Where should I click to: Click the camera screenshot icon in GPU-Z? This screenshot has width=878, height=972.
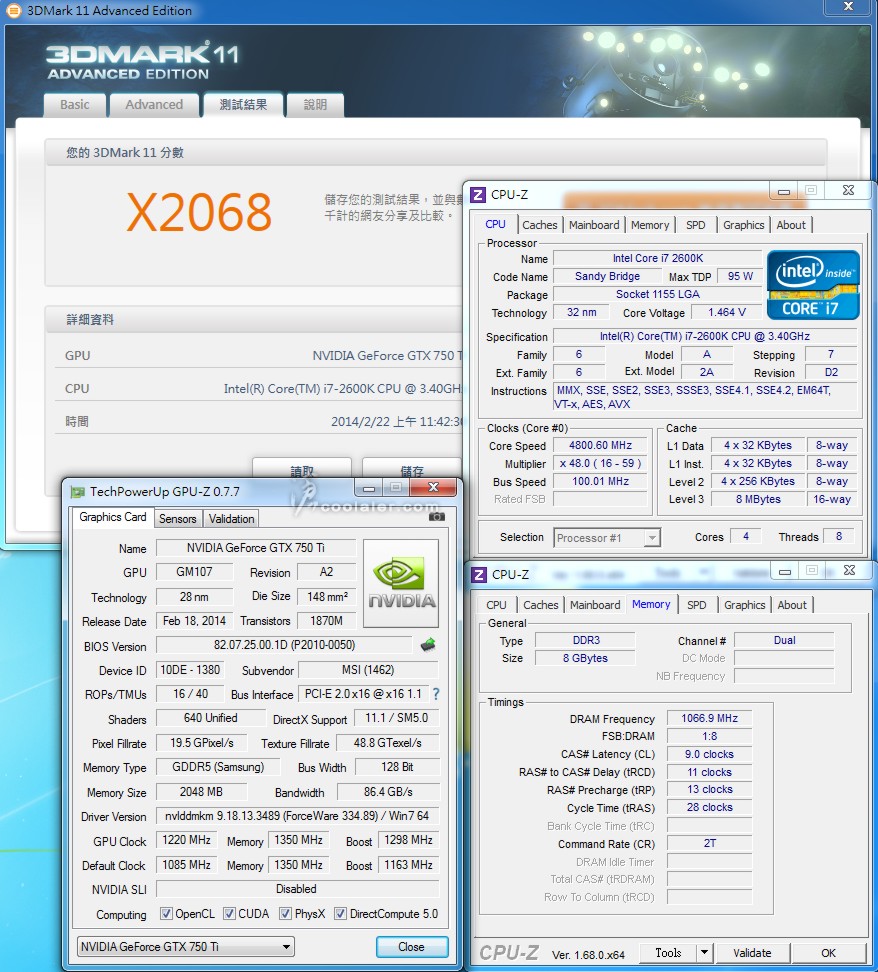coord(437,516)
